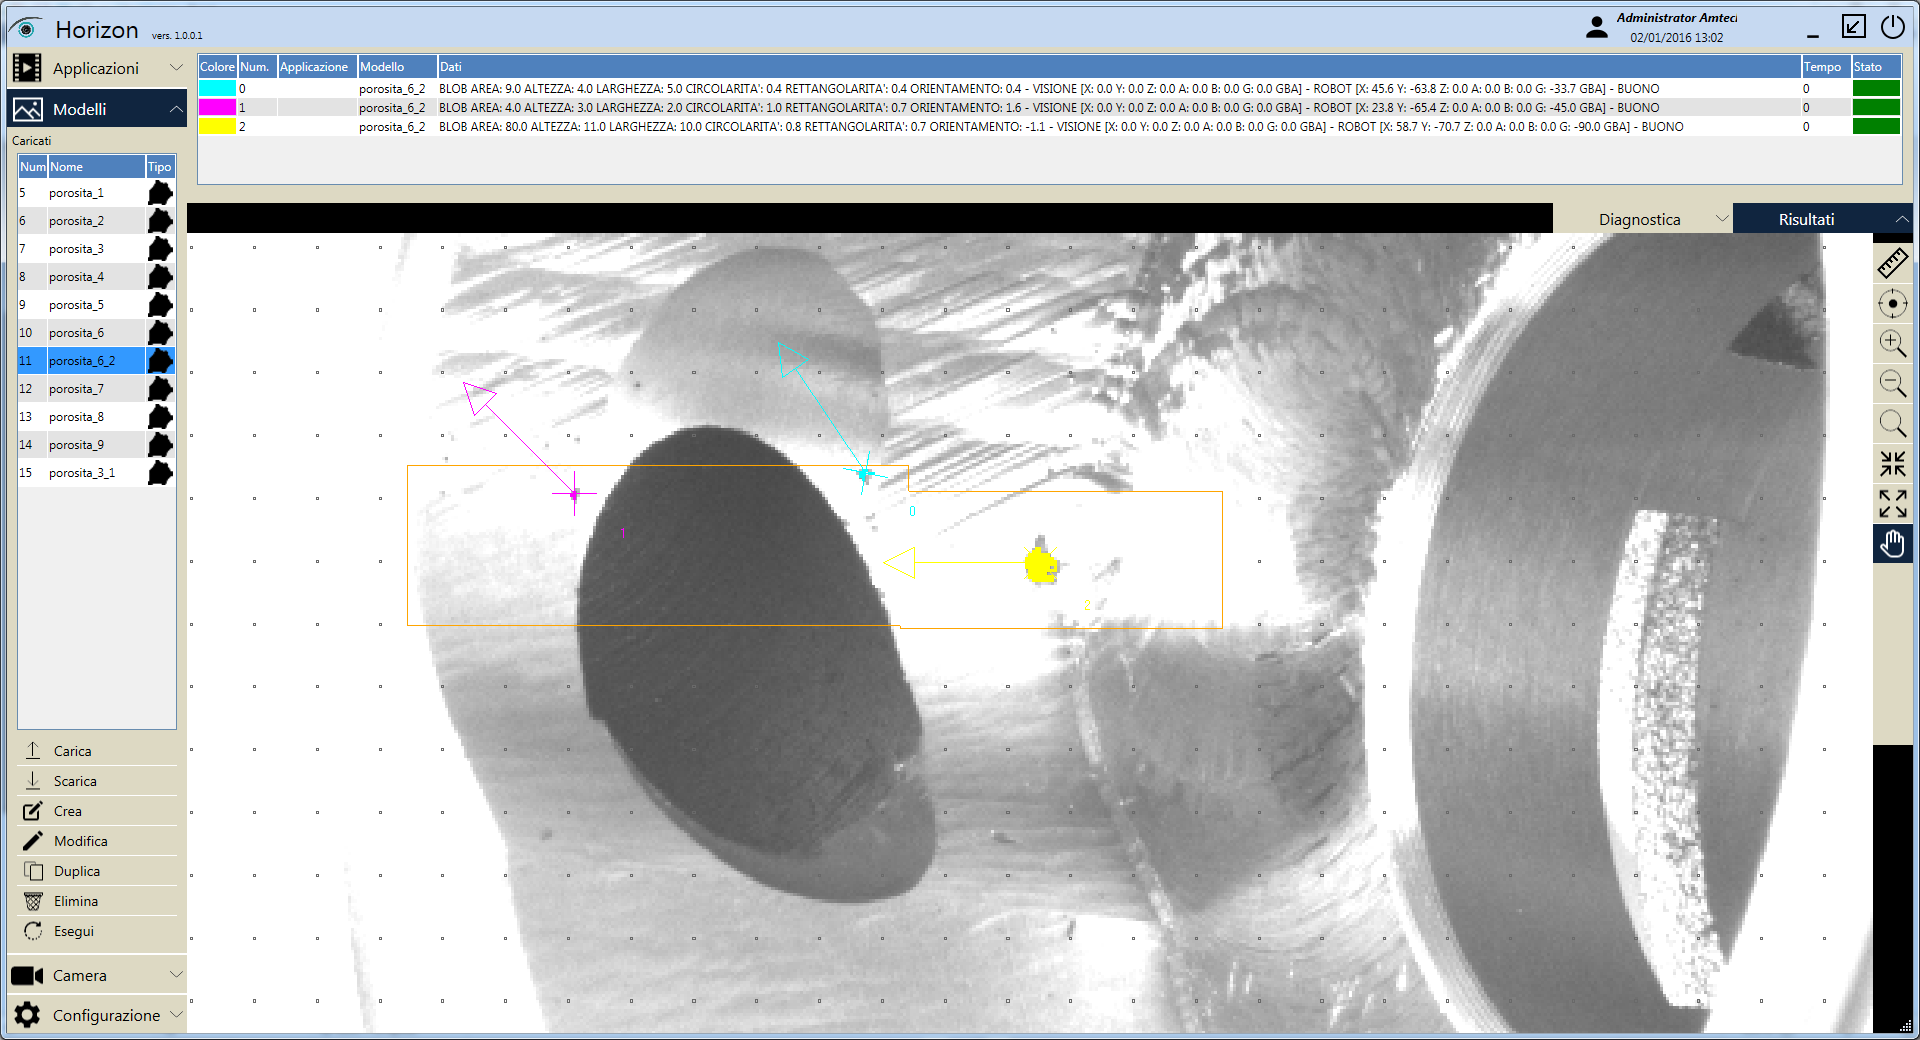Viewport: 1920px width, 1040px height.
Task: Select model porosita_6_2 in loaded list
Action: click(x=96, y=361)
